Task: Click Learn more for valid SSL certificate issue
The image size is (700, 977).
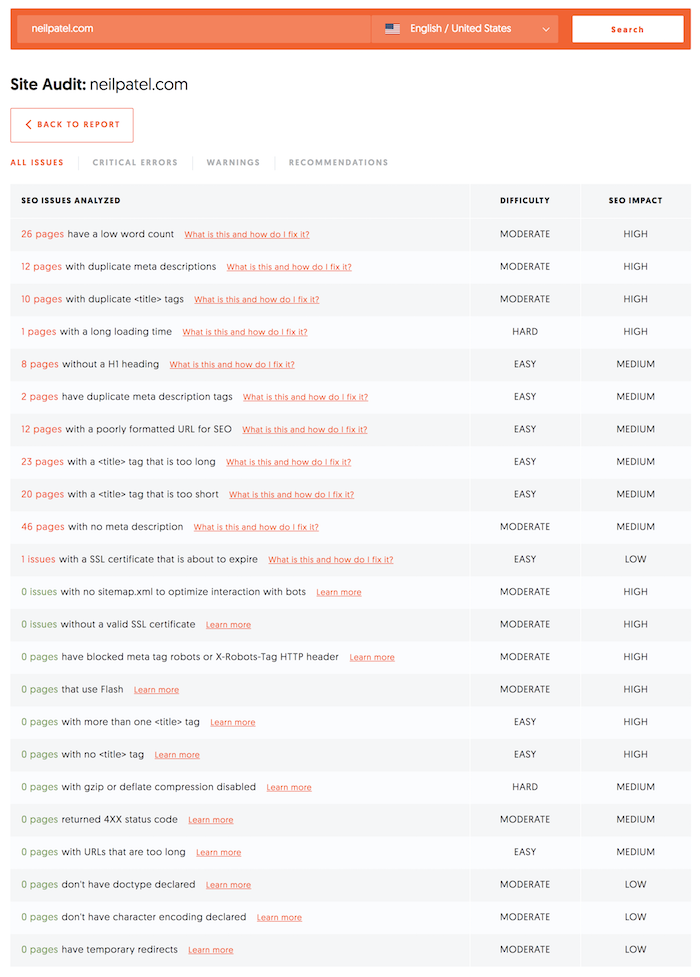Action: point(229,625)
